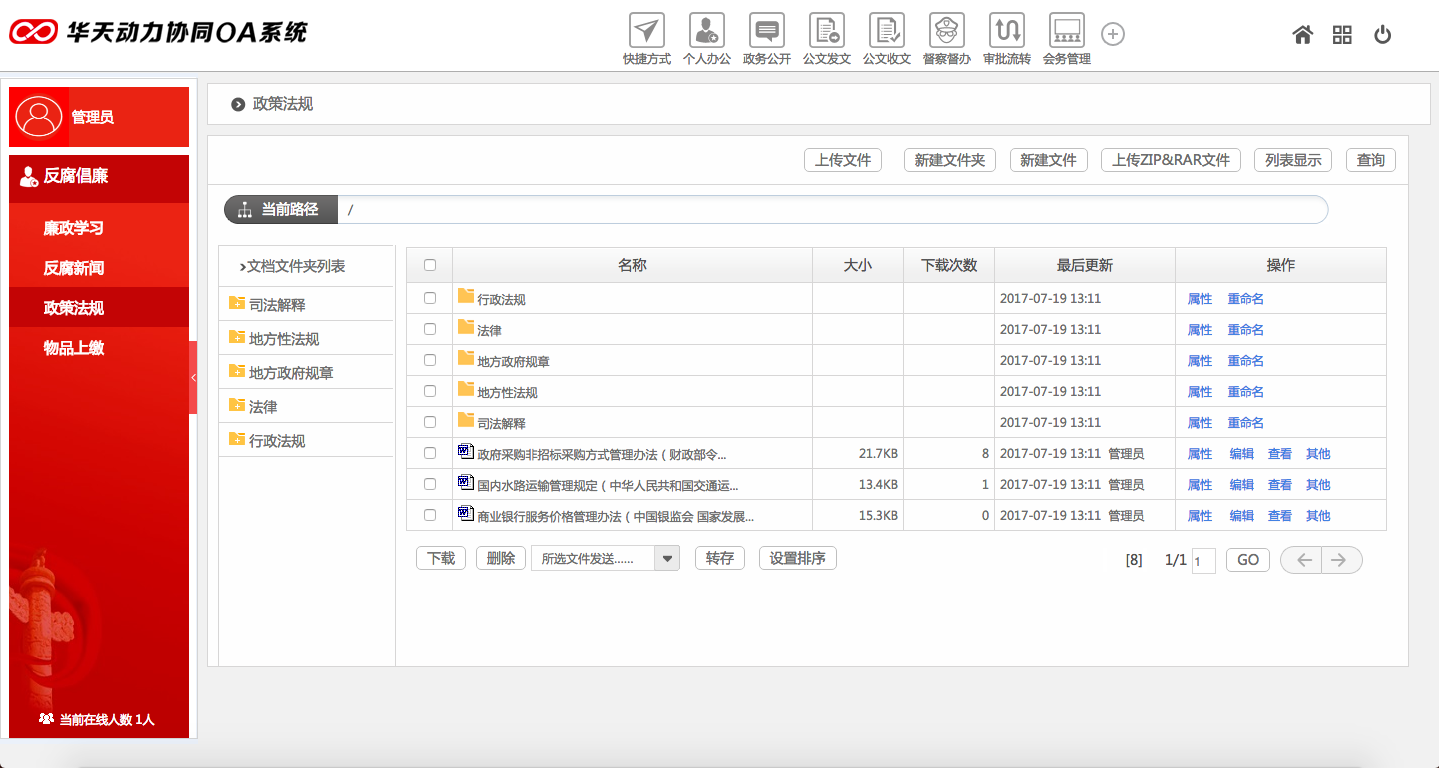Click the 当前路径 path icon
Viewport: 1439px width, 768px height.
243,209
